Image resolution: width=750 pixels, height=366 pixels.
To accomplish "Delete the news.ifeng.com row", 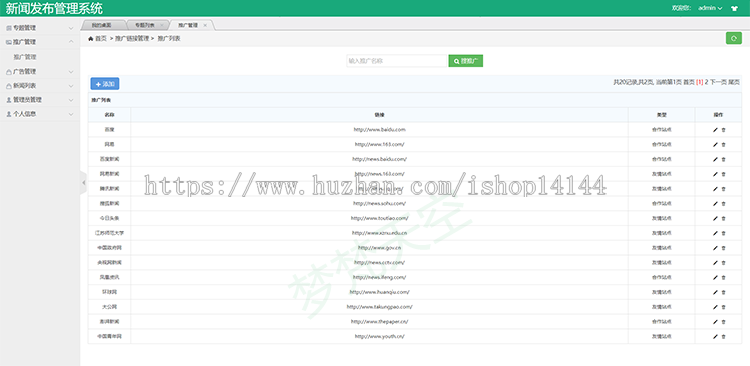I will point(723,277).
